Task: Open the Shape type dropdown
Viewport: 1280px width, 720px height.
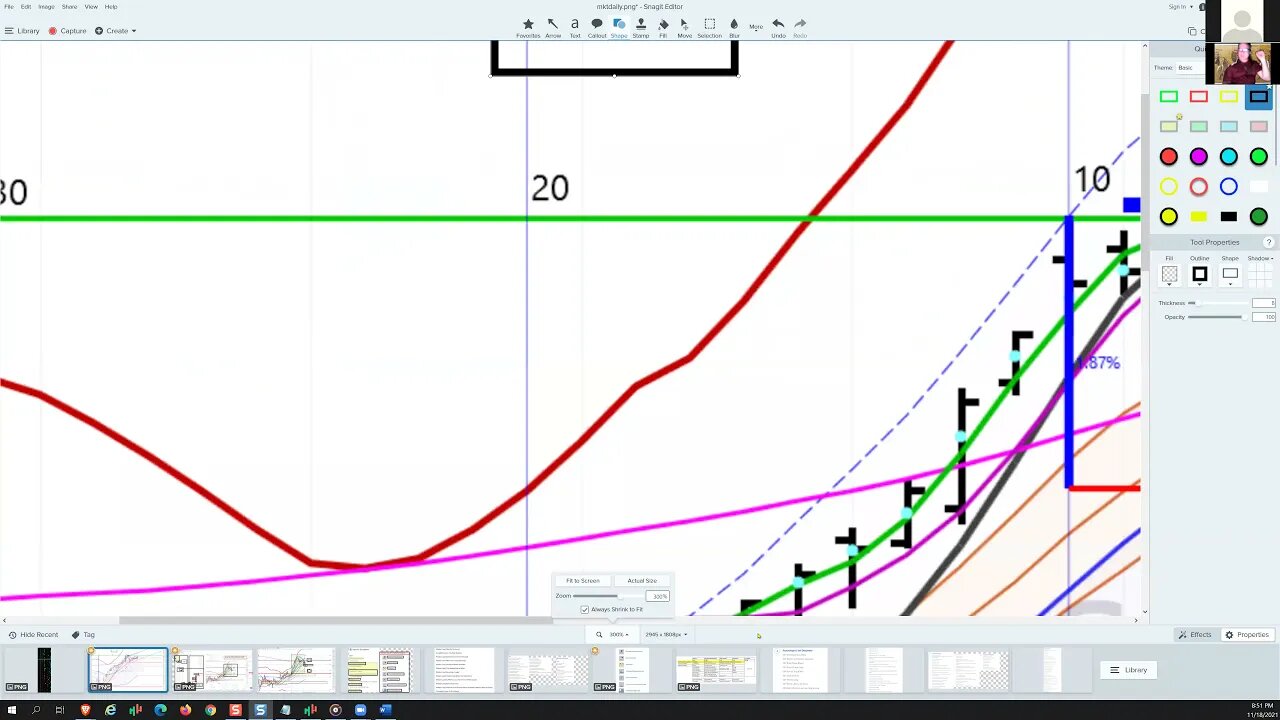Action: [1230, 275]
